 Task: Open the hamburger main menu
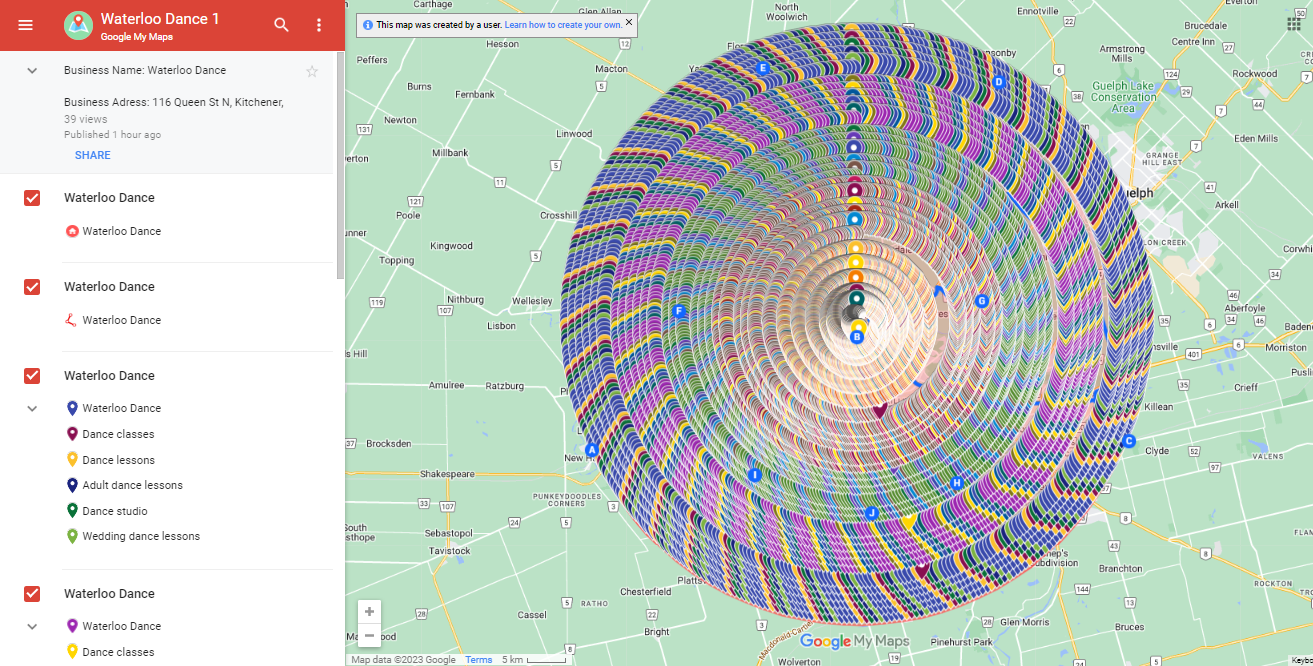click(26, 25)
